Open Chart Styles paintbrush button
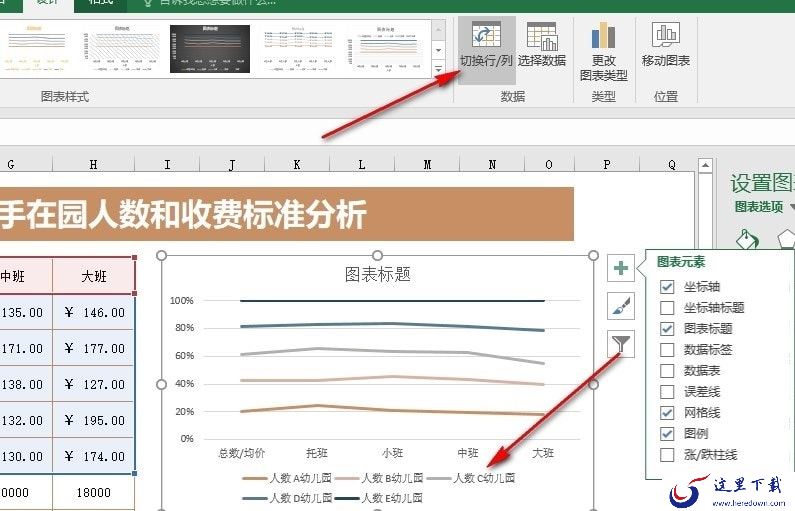This screenshot has width=795, height=511. [x=621, y=306]
